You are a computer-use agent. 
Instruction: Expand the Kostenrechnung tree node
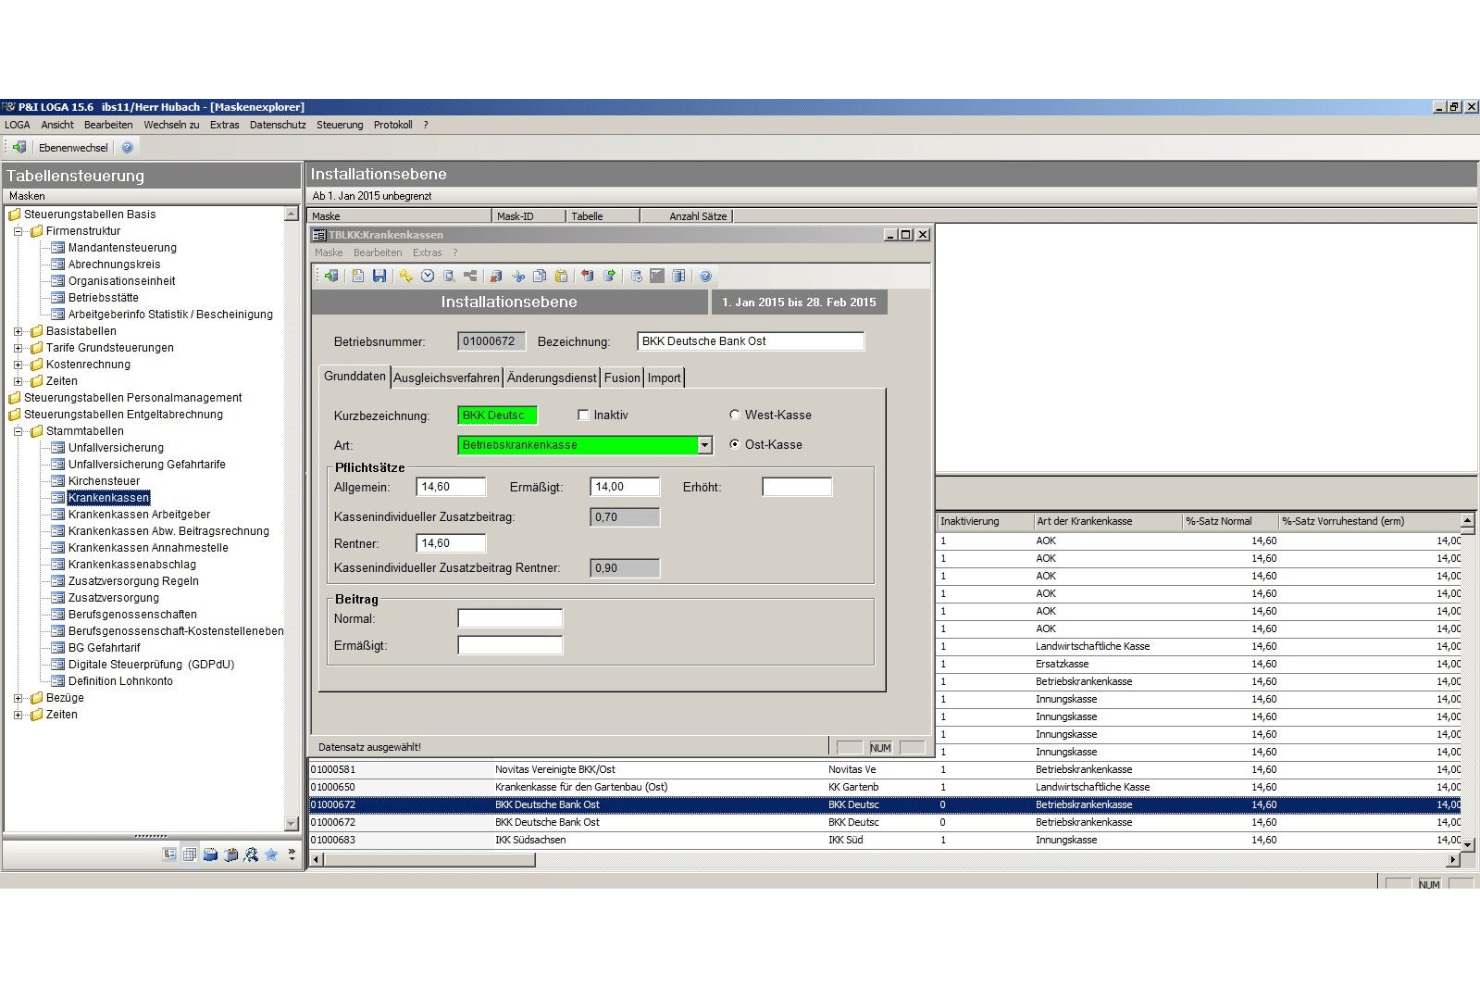(18, 365)
